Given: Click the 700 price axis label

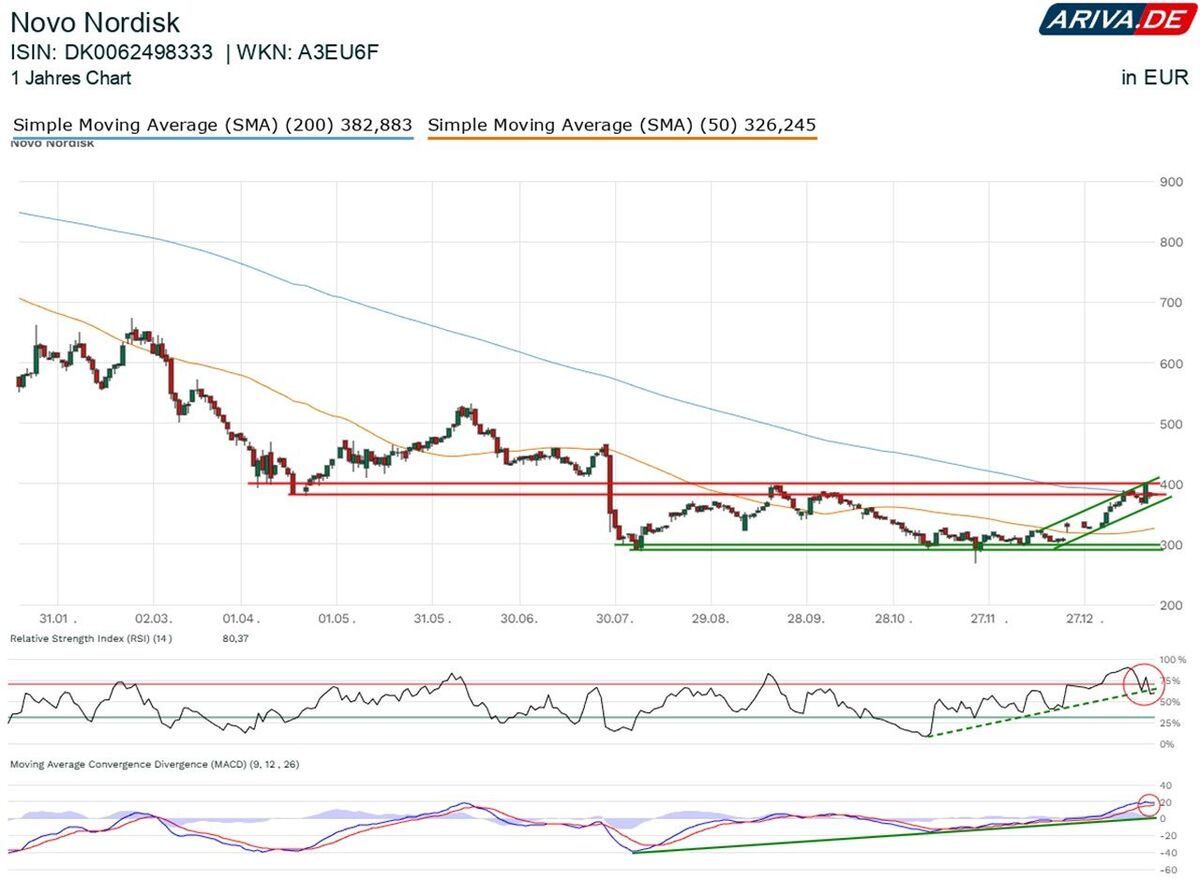Looking at the screenshot, I should point(1172,302).
